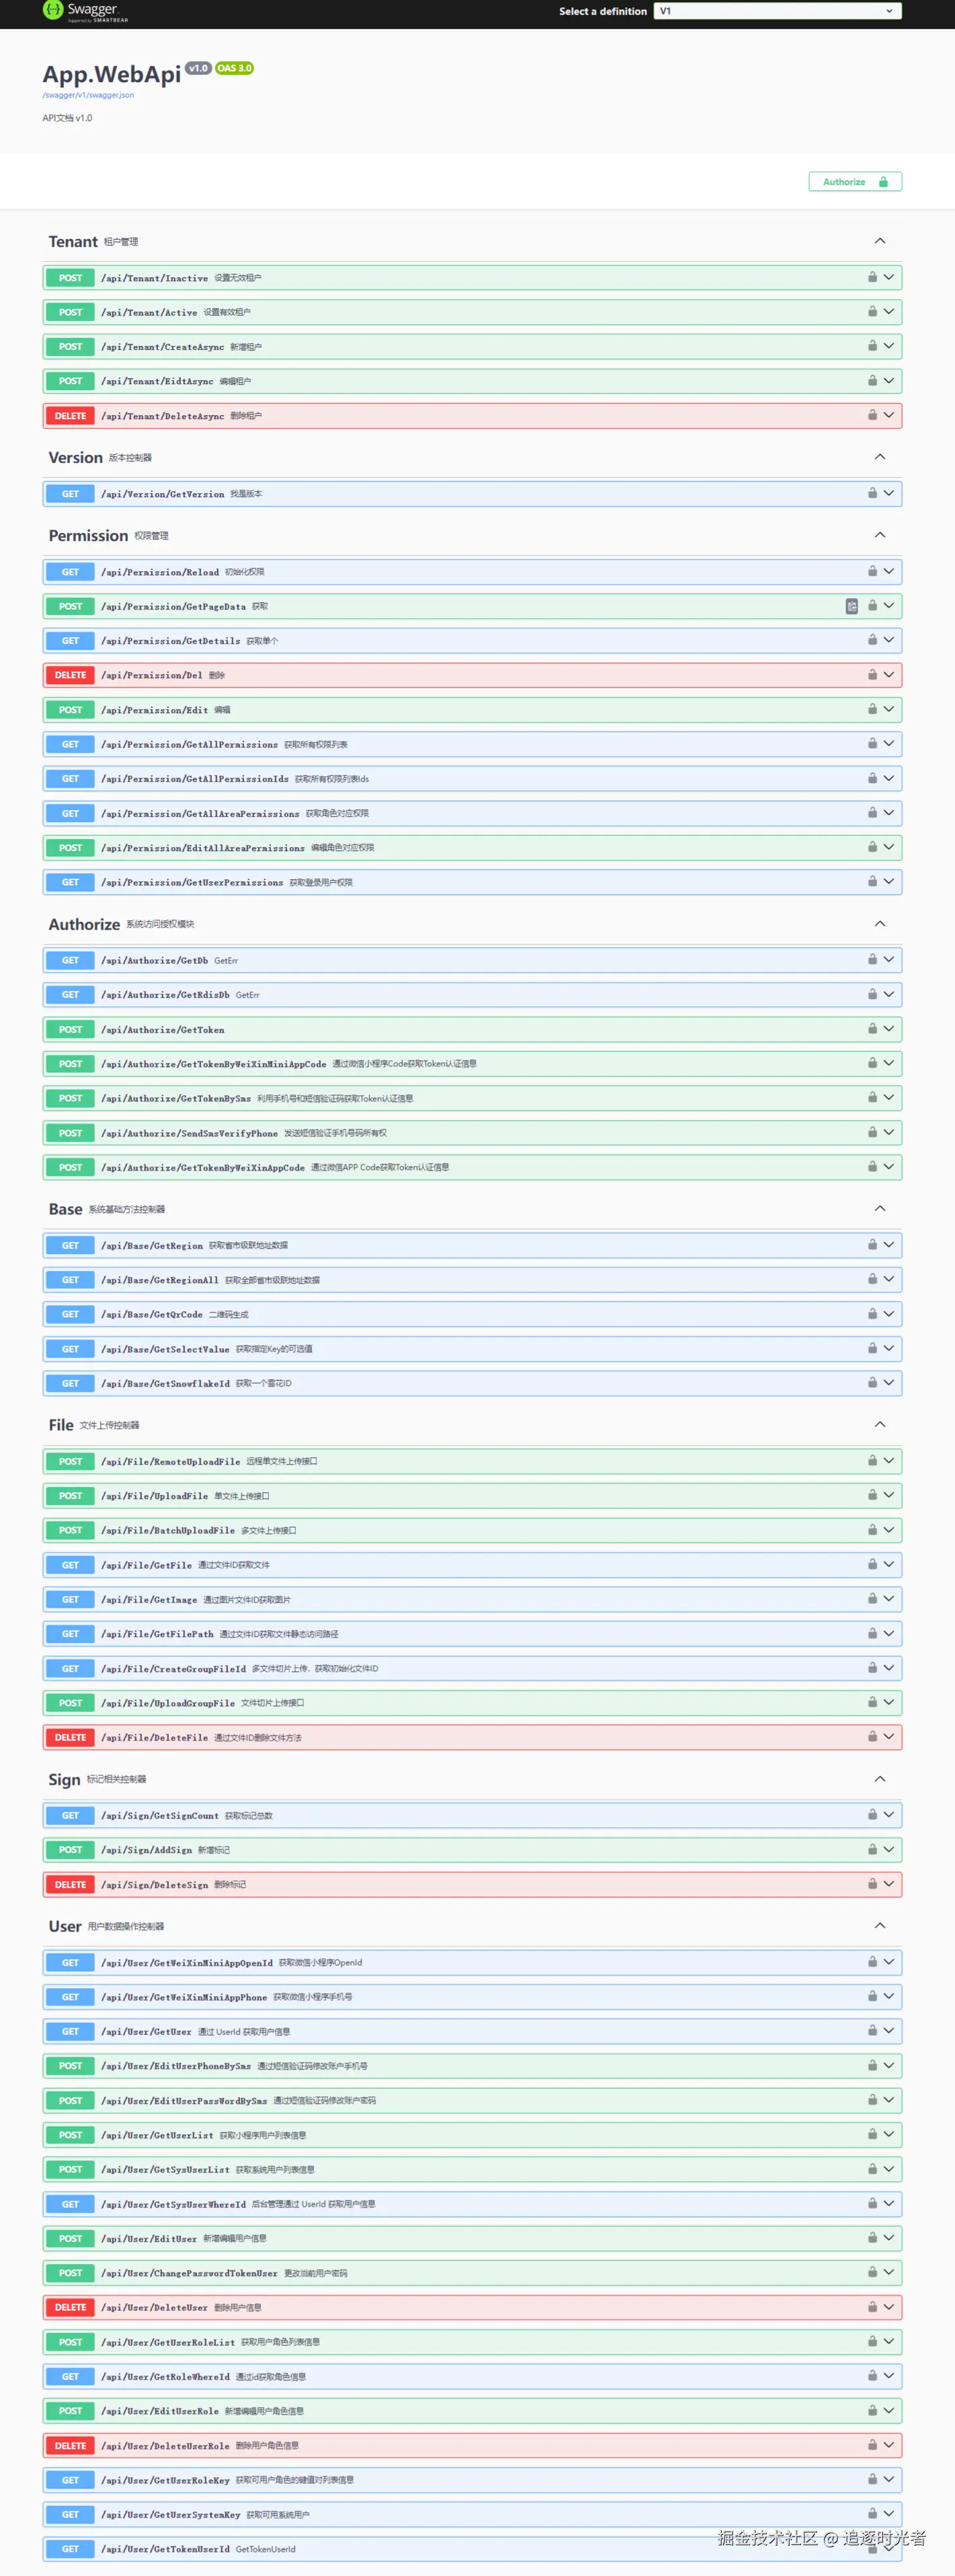Open the /swagger/v1/swagger.json link
Viewport: 955px width, 2576px height.
88,95
